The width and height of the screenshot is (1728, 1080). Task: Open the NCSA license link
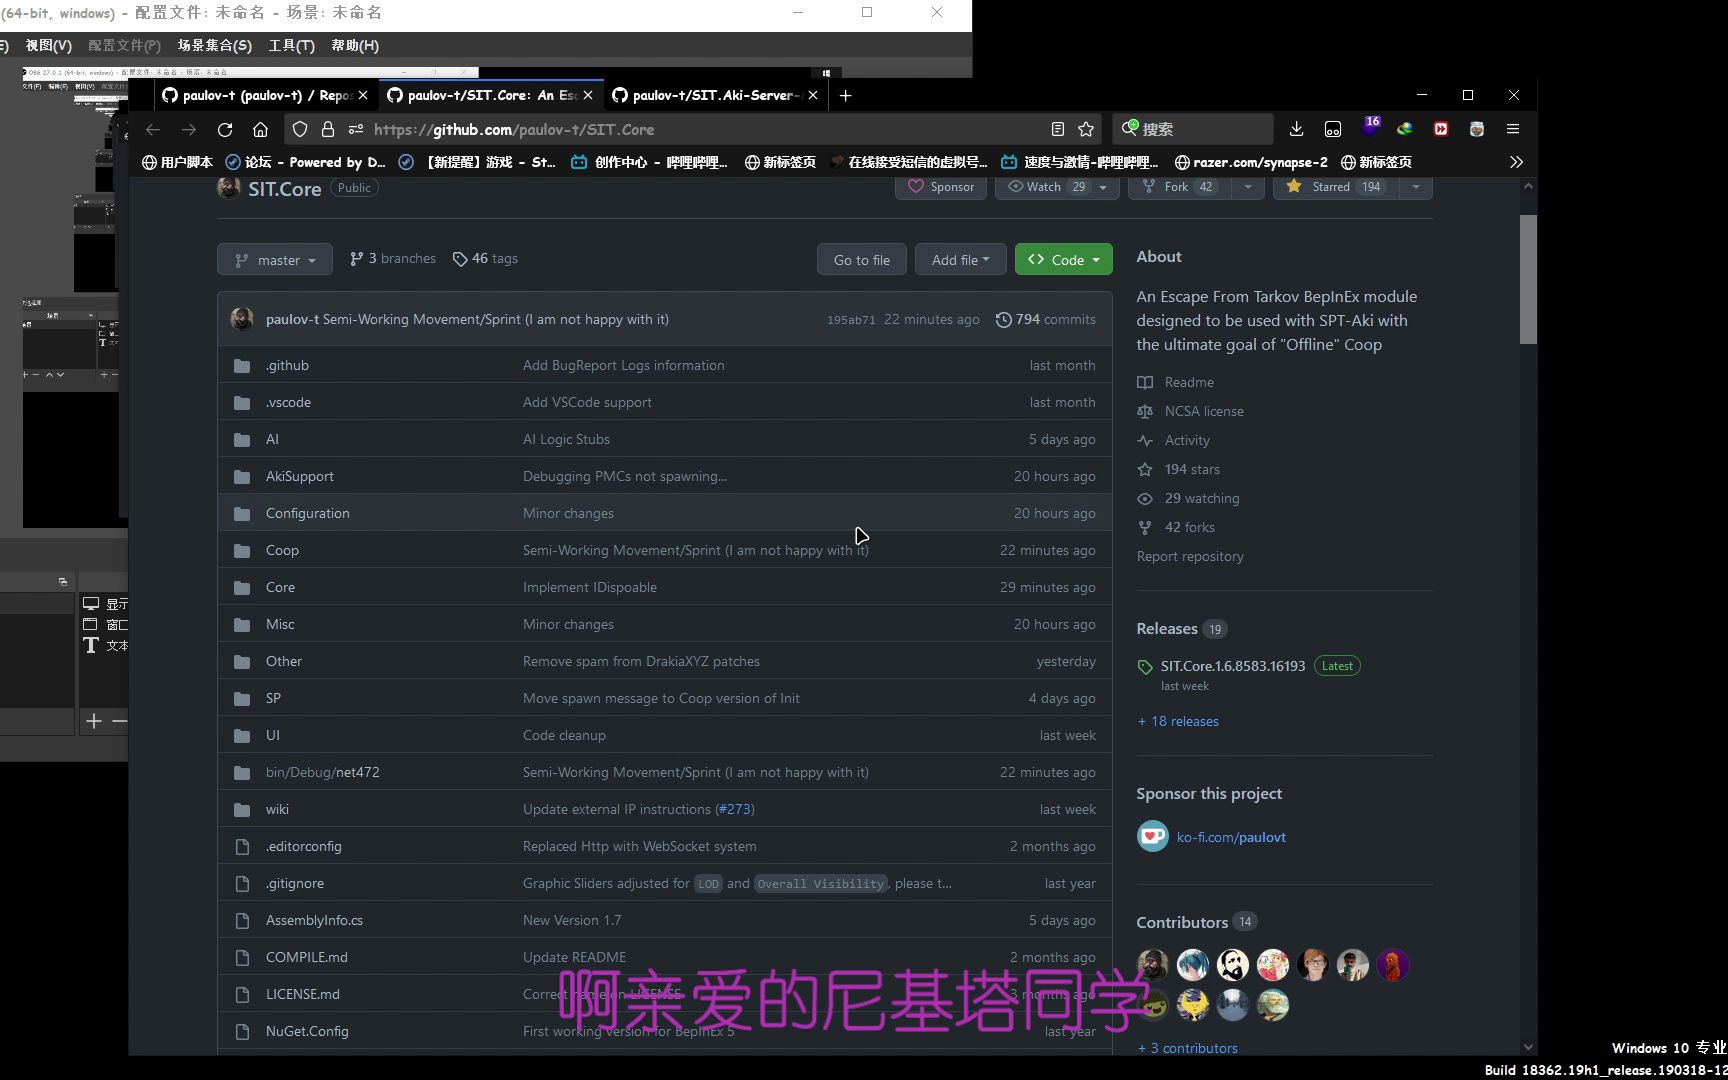(x=1204, y=411)
